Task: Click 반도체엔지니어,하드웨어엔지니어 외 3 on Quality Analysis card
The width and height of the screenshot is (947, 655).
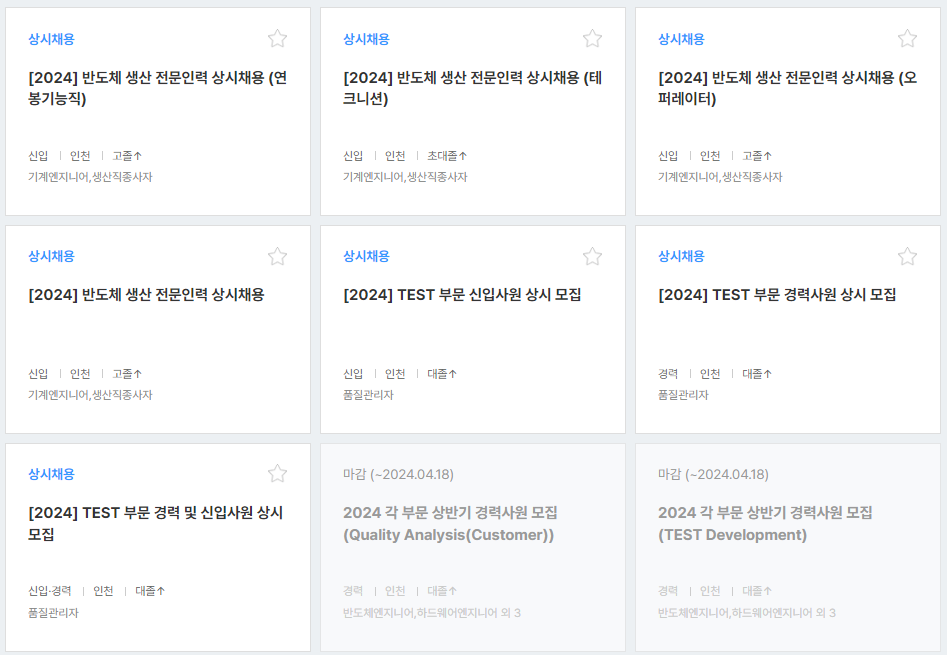Action: click(432, 613)
